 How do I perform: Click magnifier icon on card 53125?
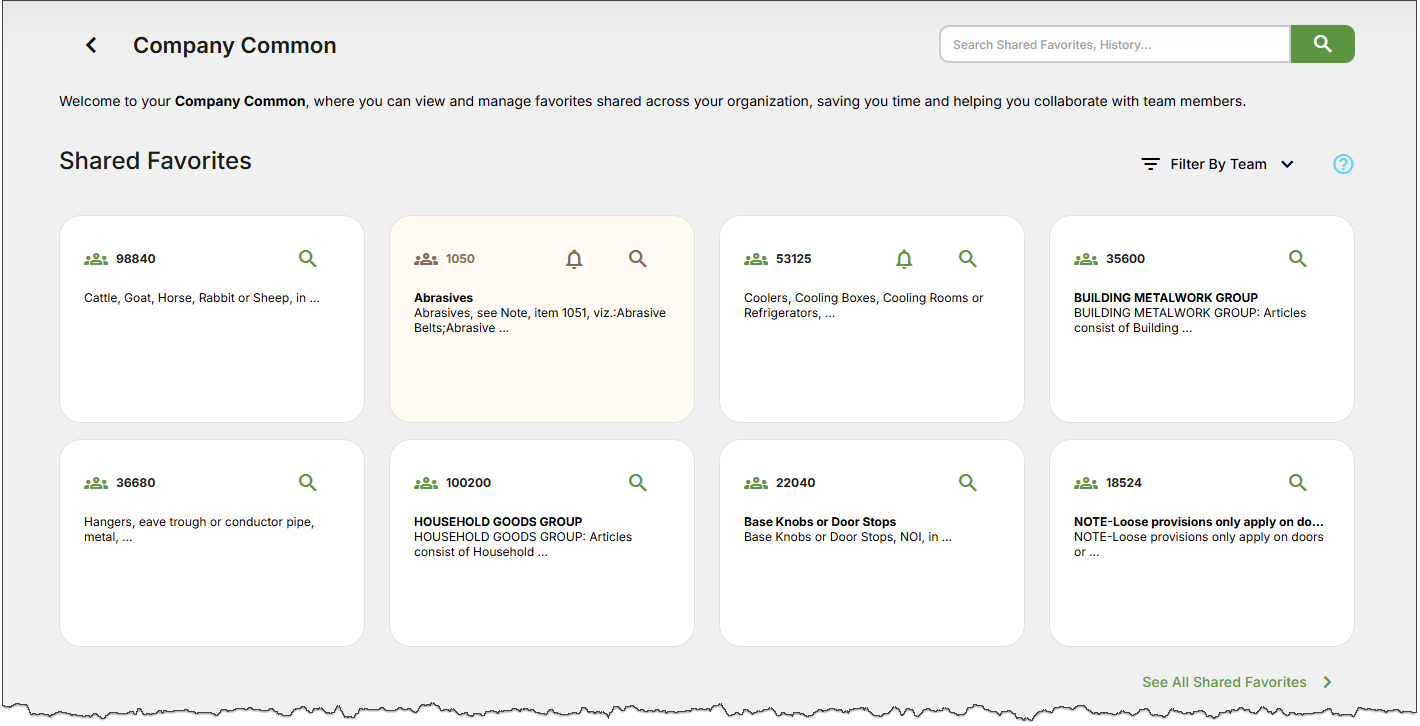pos(968,259)
